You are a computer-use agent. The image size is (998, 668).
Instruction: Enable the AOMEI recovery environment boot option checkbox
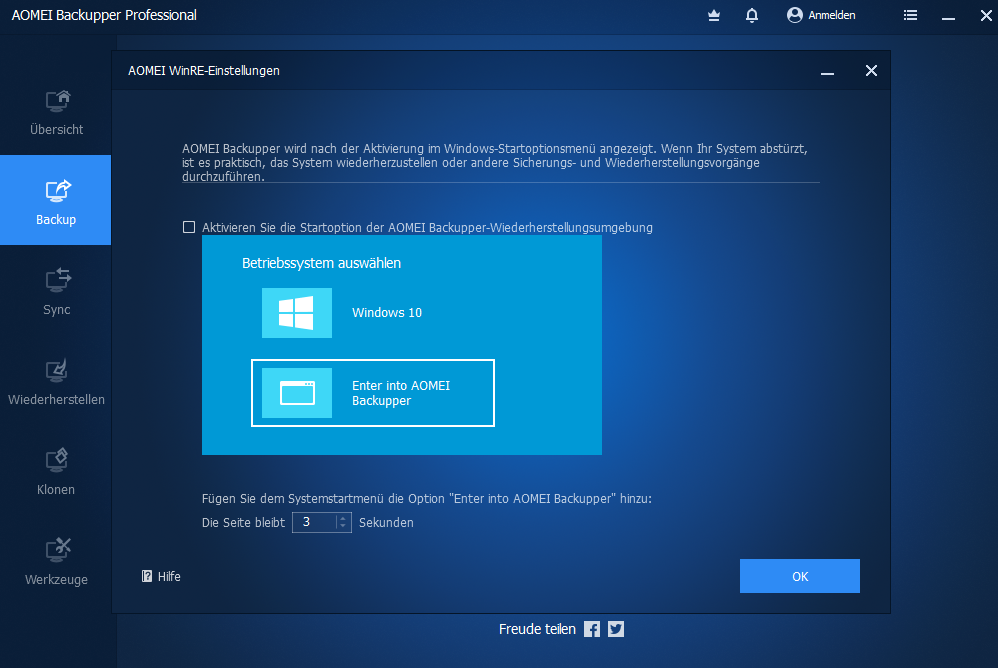[x=189, y=227]
